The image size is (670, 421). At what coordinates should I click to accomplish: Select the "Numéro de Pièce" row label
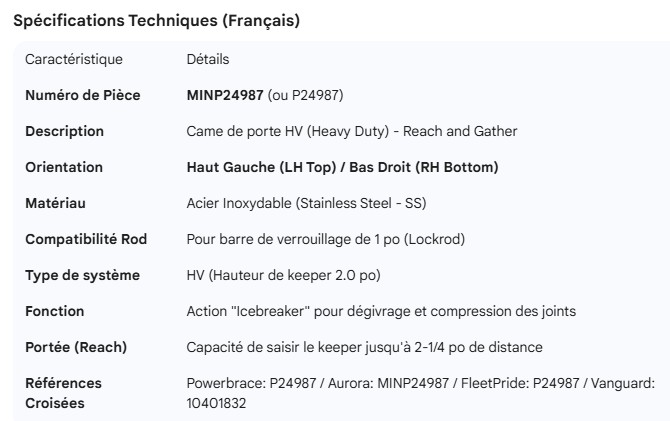83,96
